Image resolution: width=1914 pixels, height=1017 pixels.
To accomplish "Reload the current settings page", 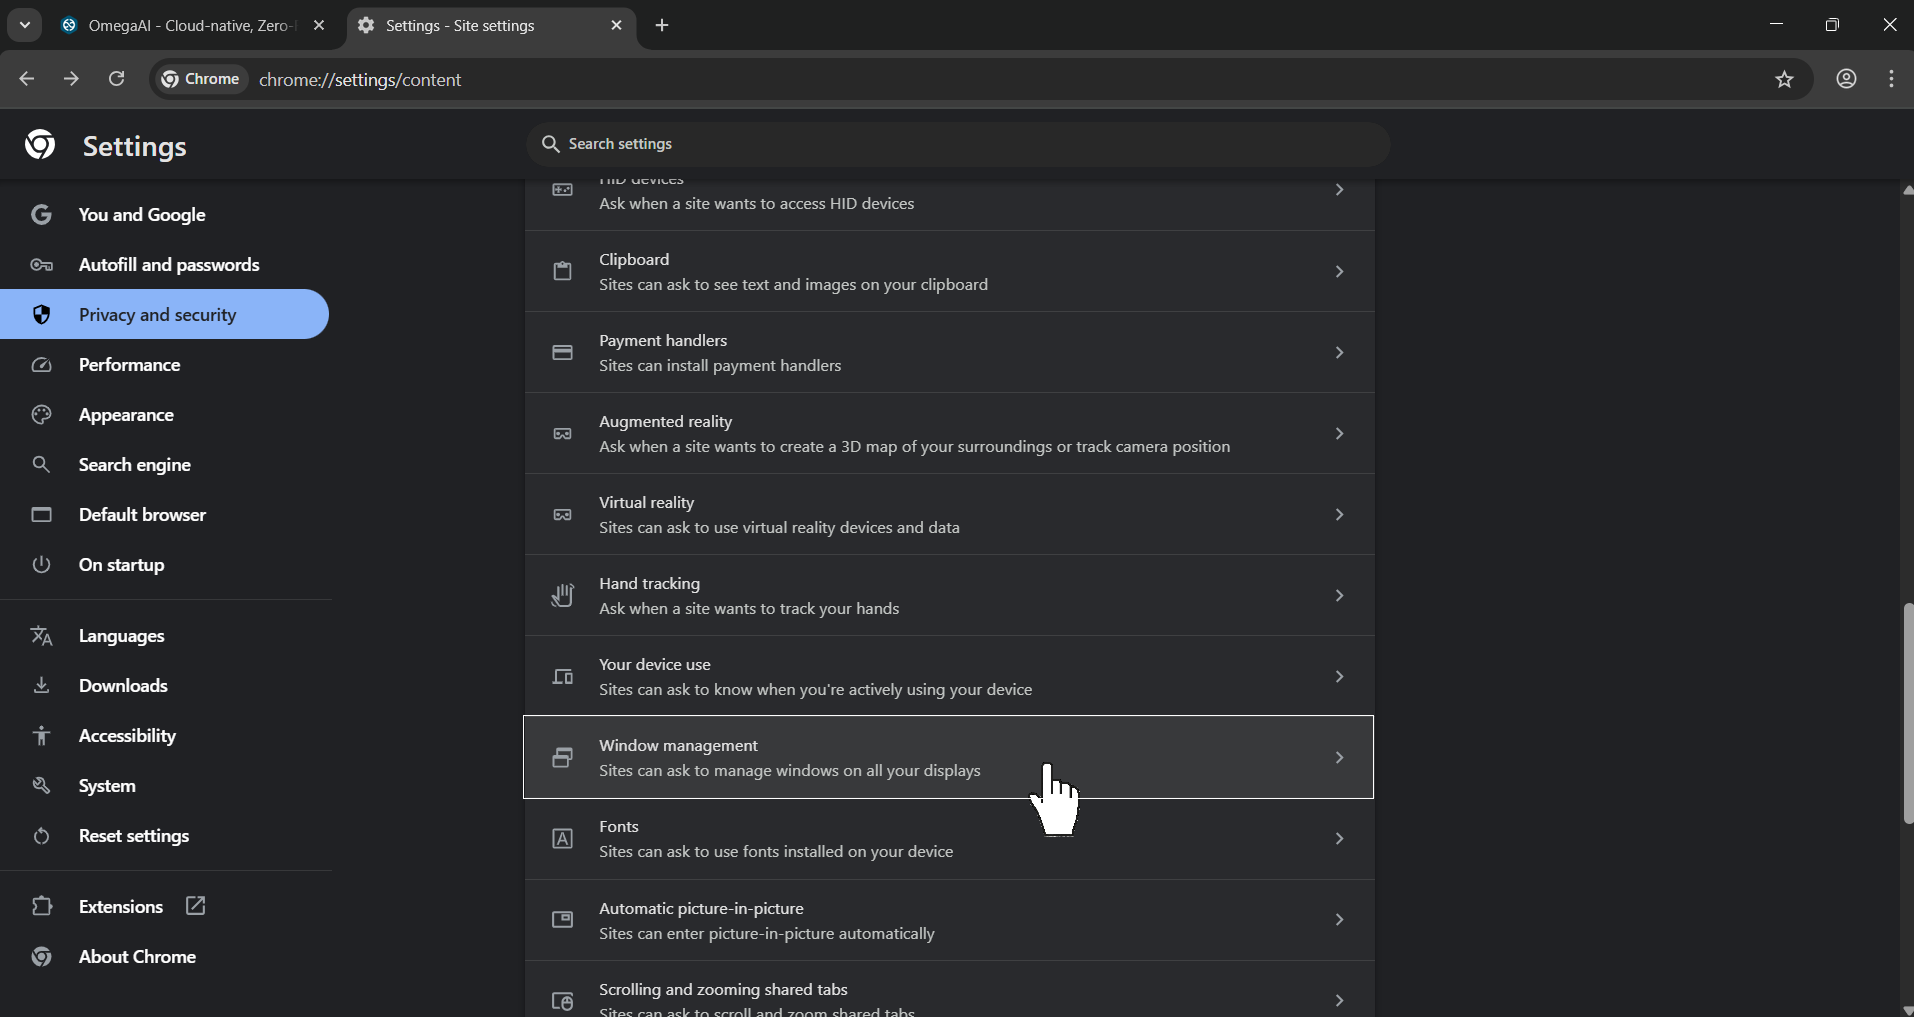I will coord(116,79).
